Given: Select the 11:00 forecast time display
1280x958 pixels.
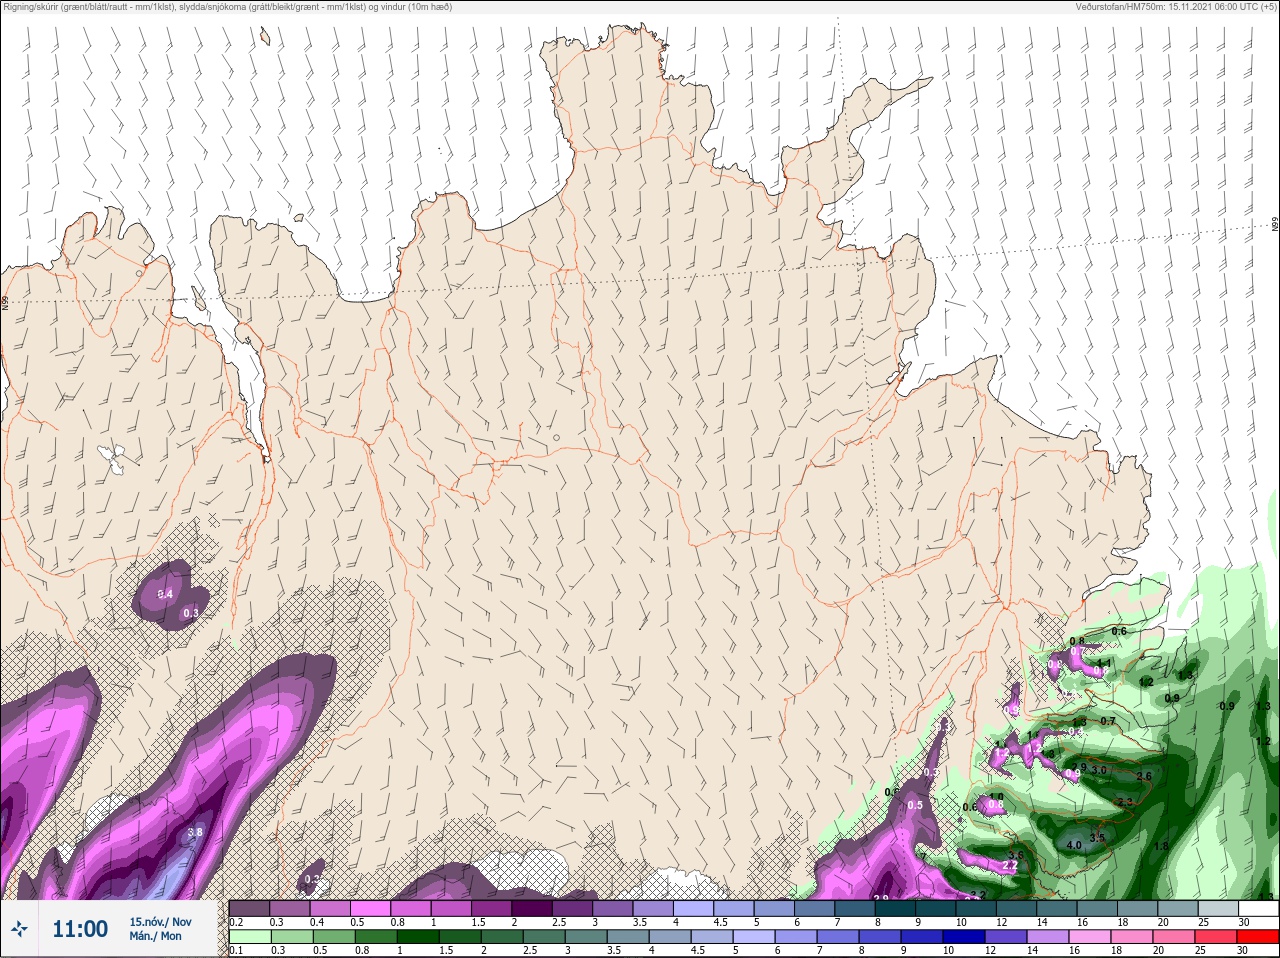Looking at the screenshot, I should [80, 929].
